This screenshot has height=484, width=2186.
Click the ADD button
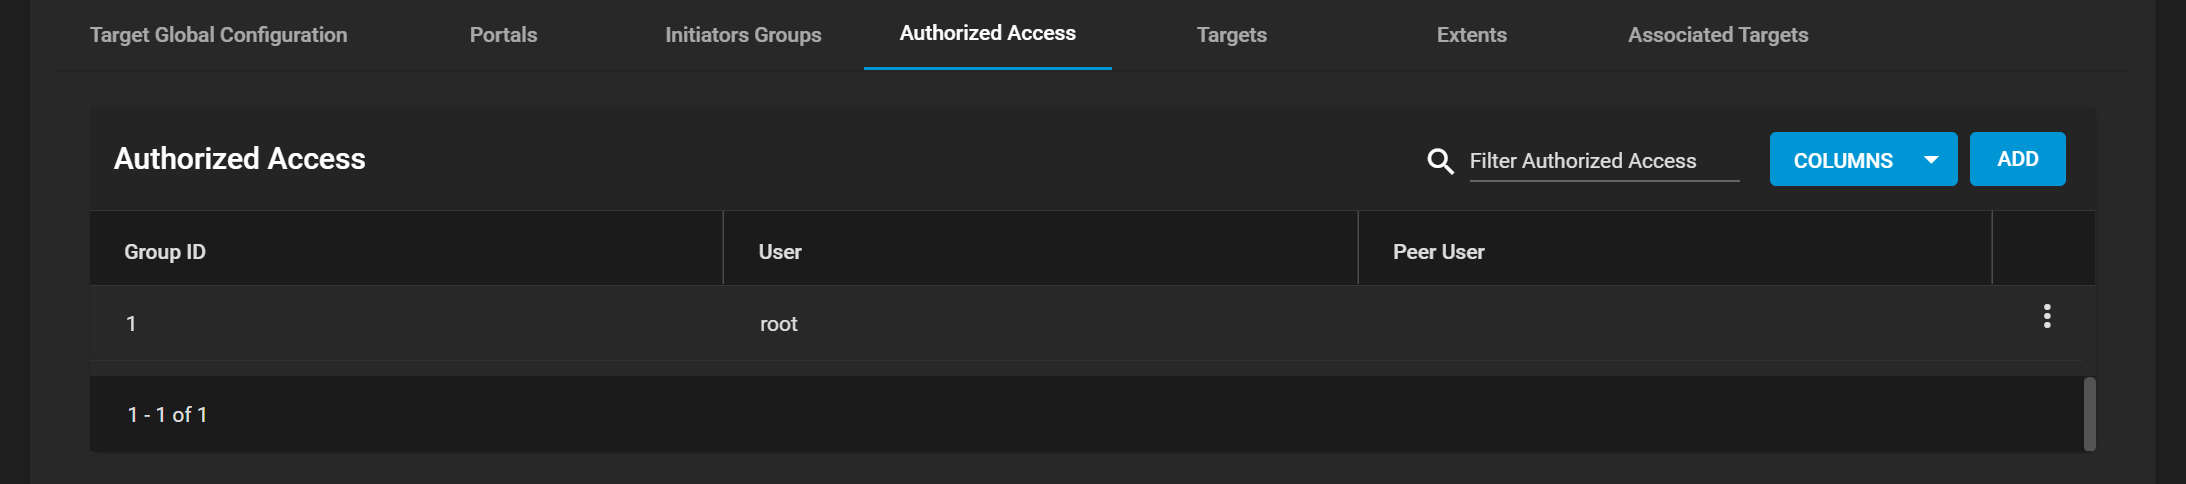click(x=2017, y=159)
